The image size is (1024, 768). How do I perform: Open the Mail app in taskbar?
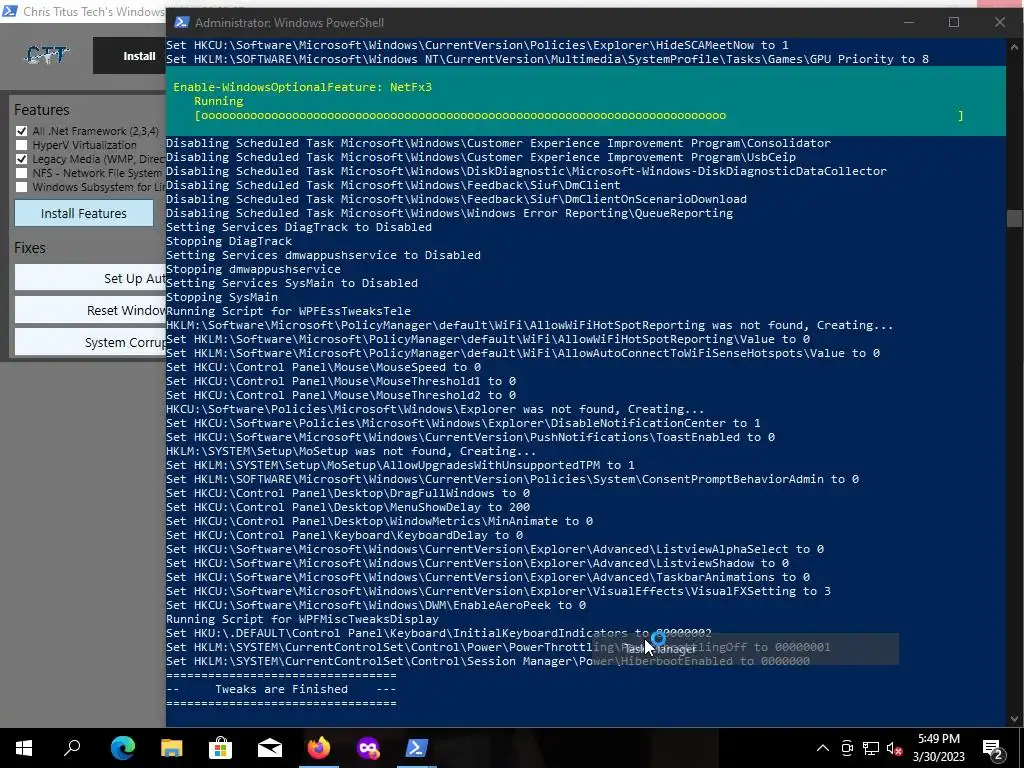click(270, 748)
